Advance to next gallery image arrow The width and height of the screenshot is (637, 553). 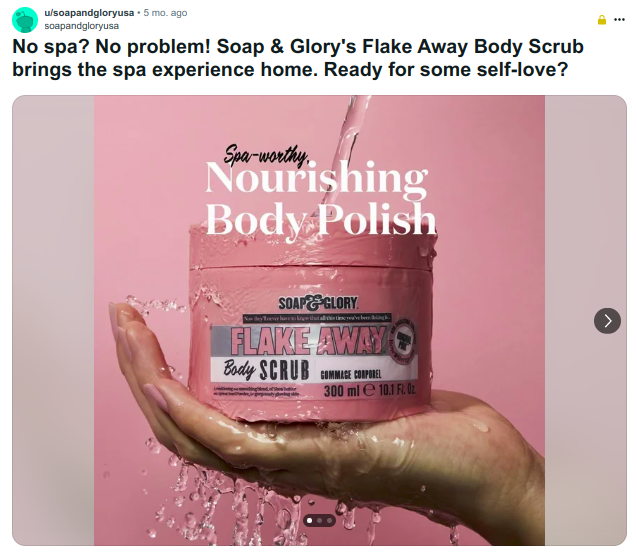(607, 321)
